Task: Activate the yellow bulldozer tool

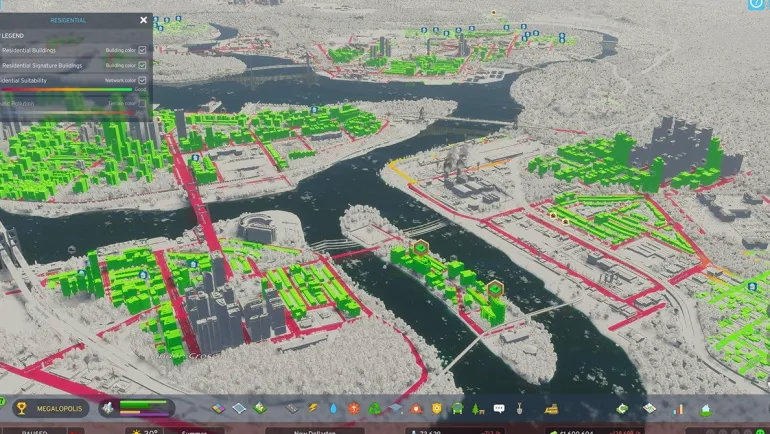Action: (x=551, y=408)
